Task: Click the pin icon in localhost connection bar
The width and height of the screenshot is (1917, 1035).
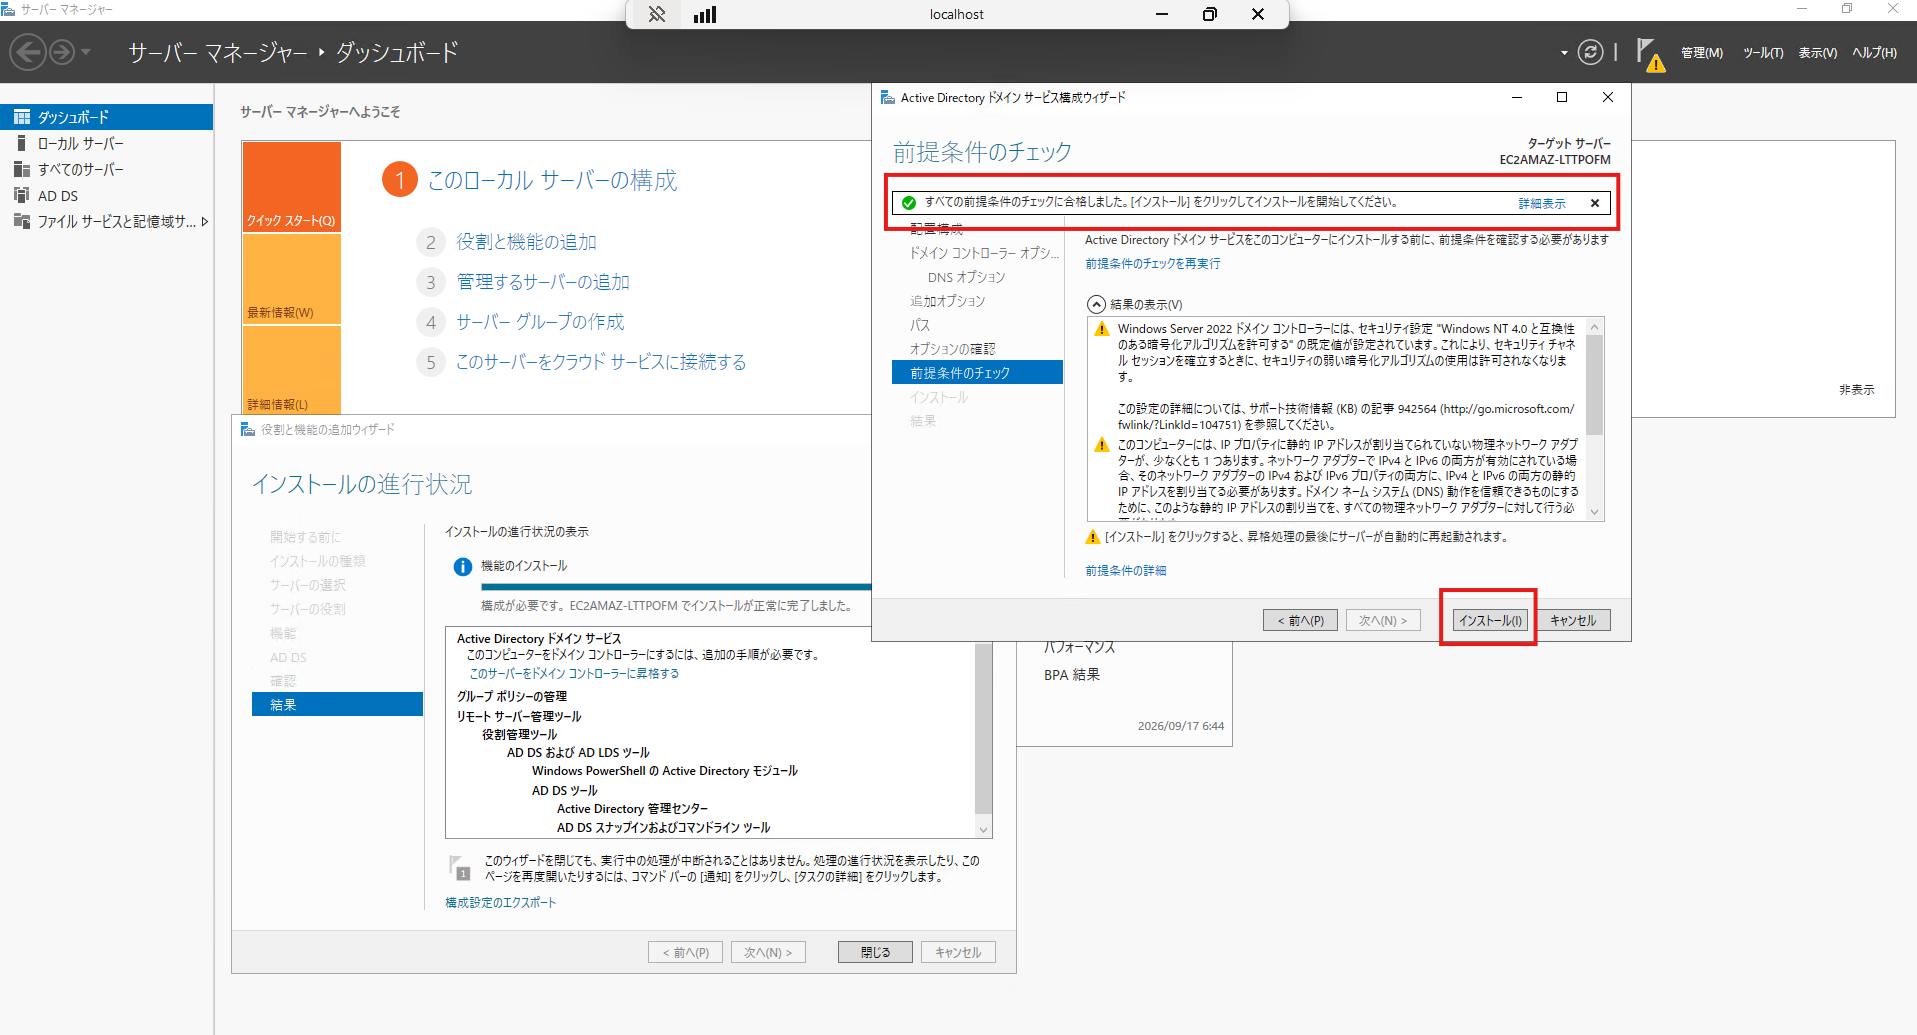Action: point(657,14)
